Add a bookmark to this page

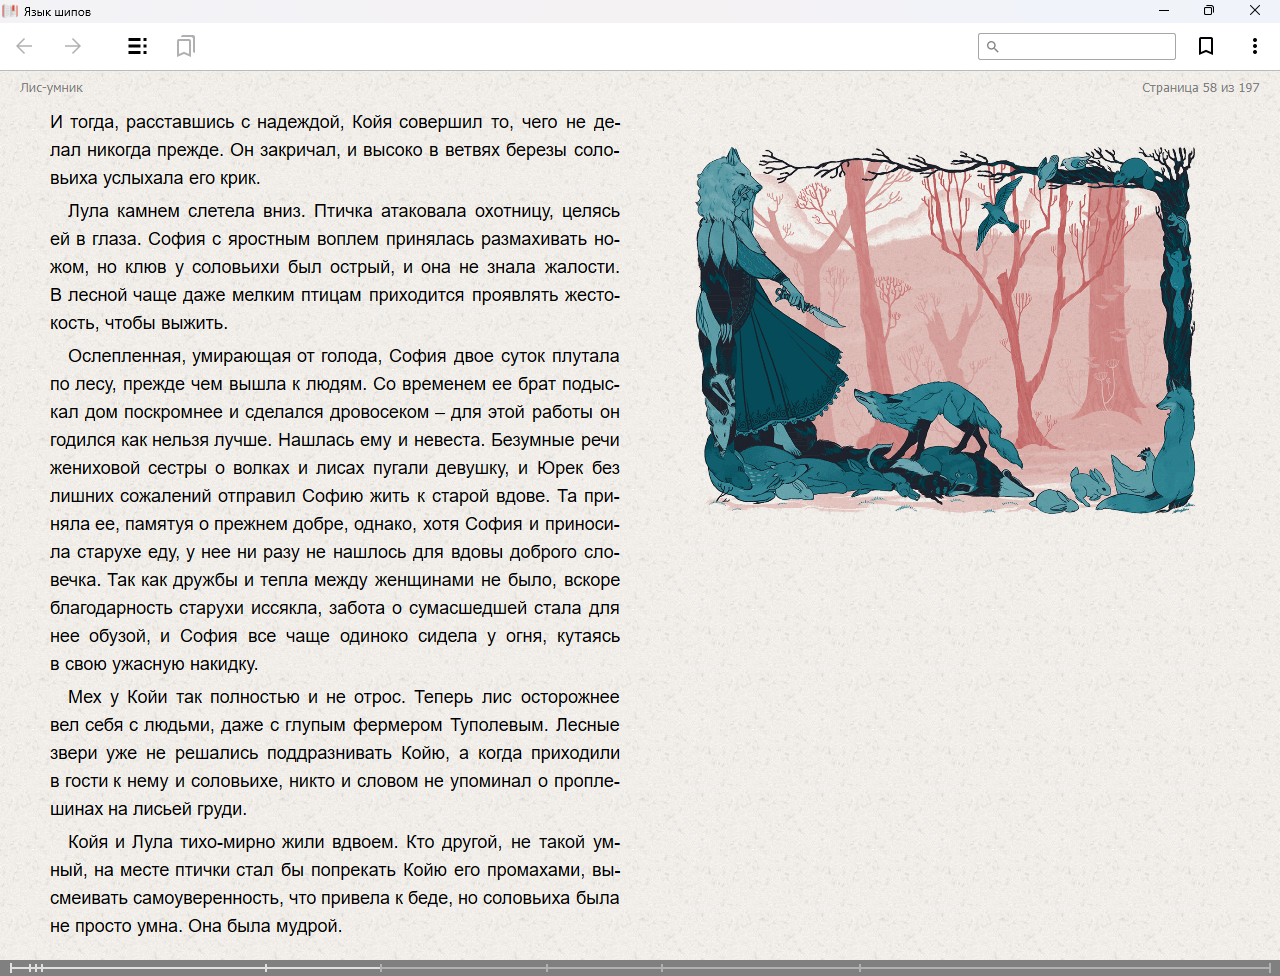pos(1206,46)
